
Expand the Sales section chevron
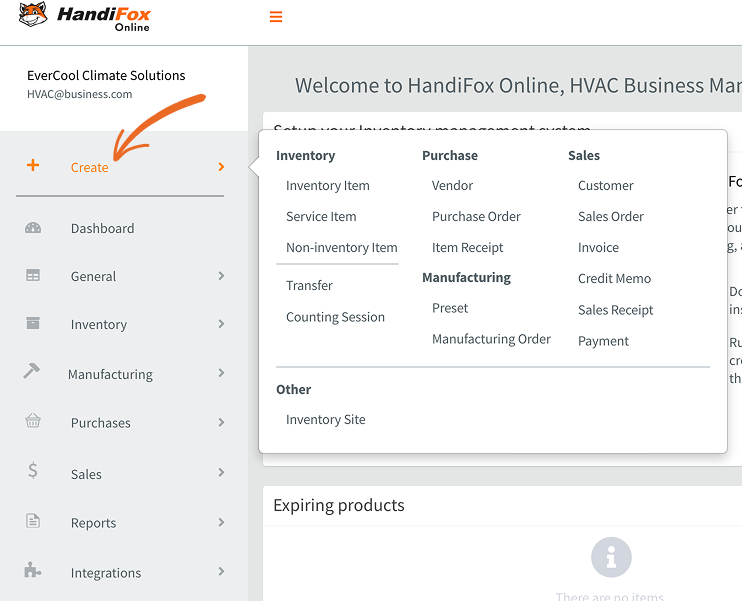[221, 472]
